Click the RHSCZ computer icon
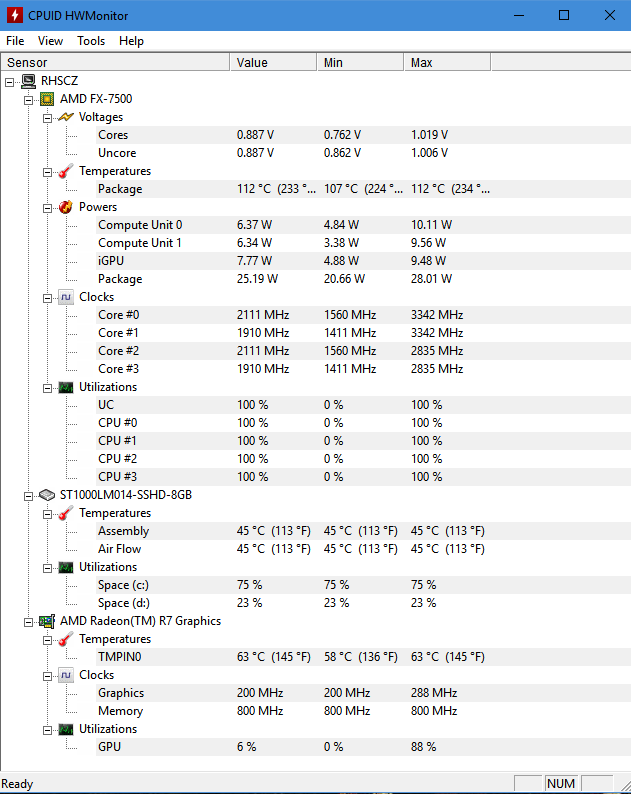The width and height of the screenshot is (631, 794). 28,81
